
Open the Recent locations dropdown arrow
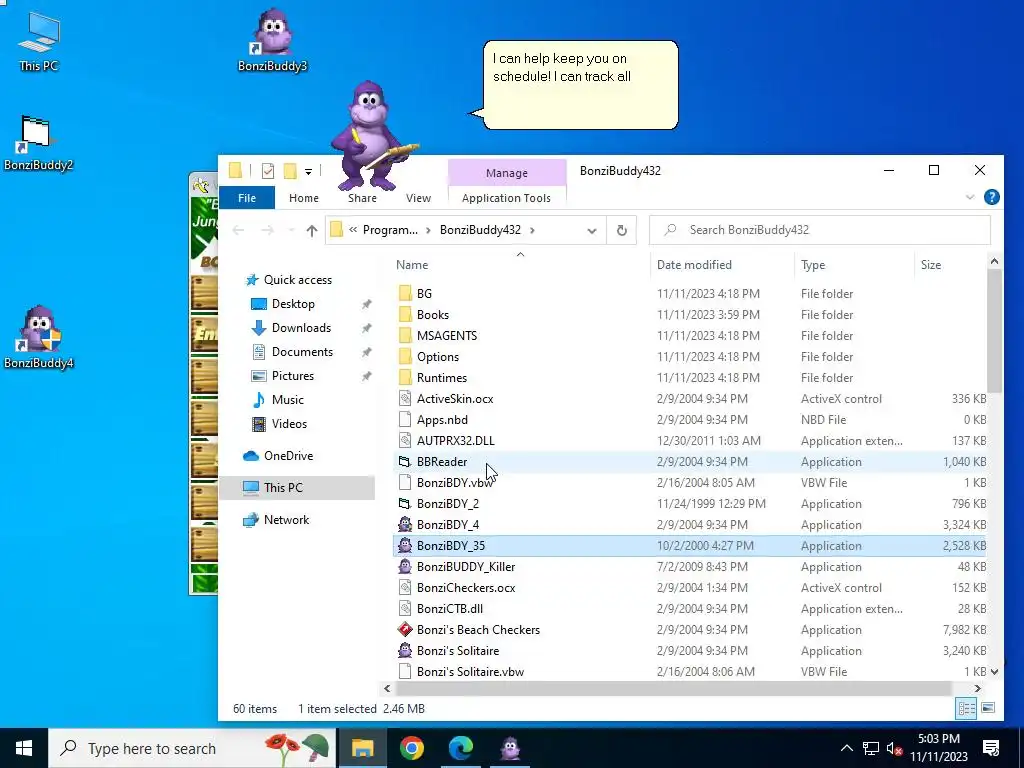pyautogui.click(x=291, y=230)
